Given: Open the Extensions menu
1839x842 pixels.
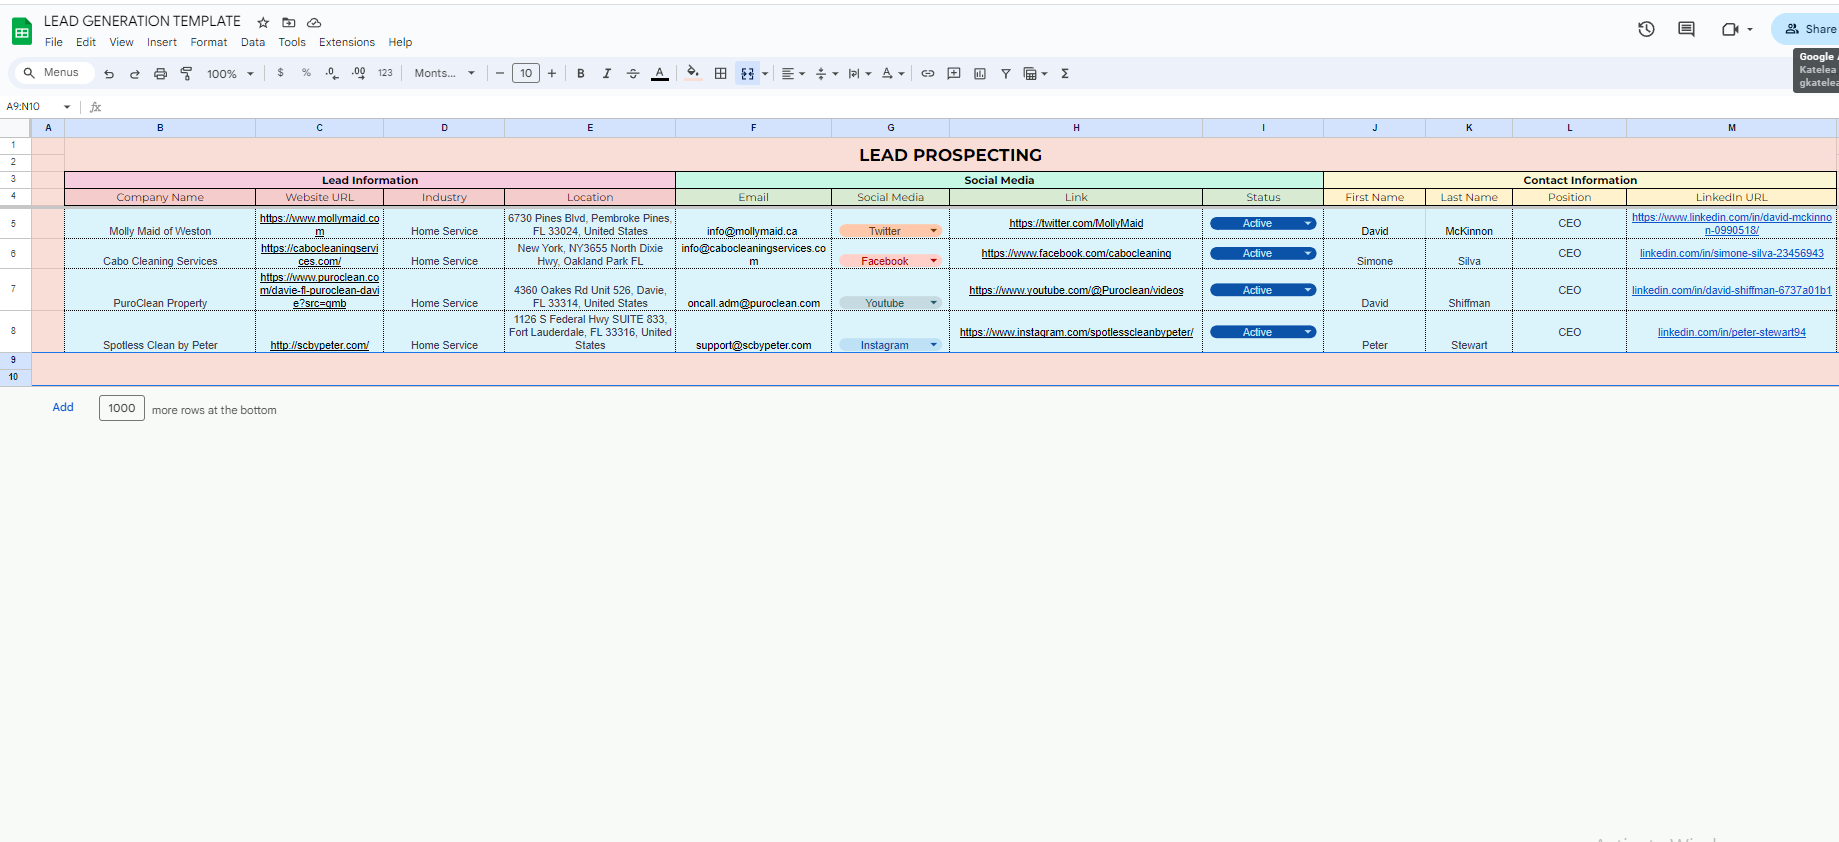Looking at the screenshot, I should coord(347,42).
